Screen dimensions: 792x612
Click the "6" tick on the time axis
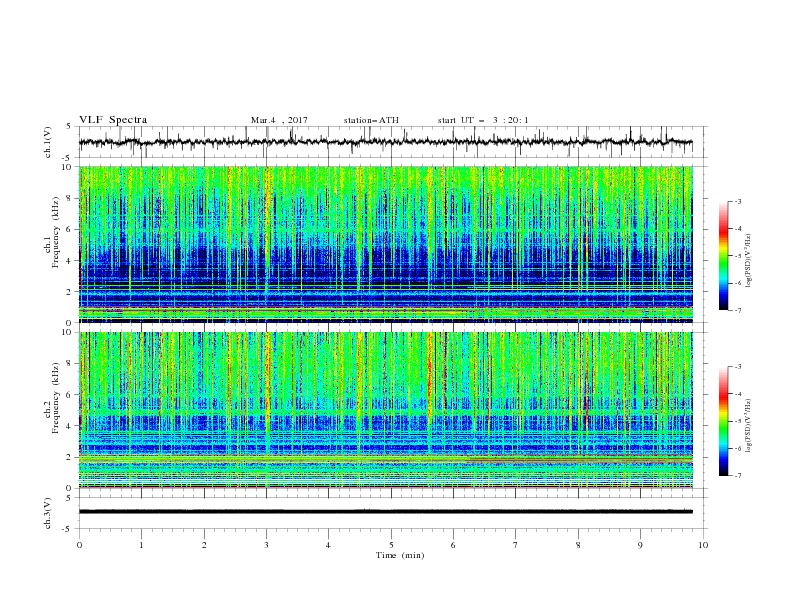point(453,545)
